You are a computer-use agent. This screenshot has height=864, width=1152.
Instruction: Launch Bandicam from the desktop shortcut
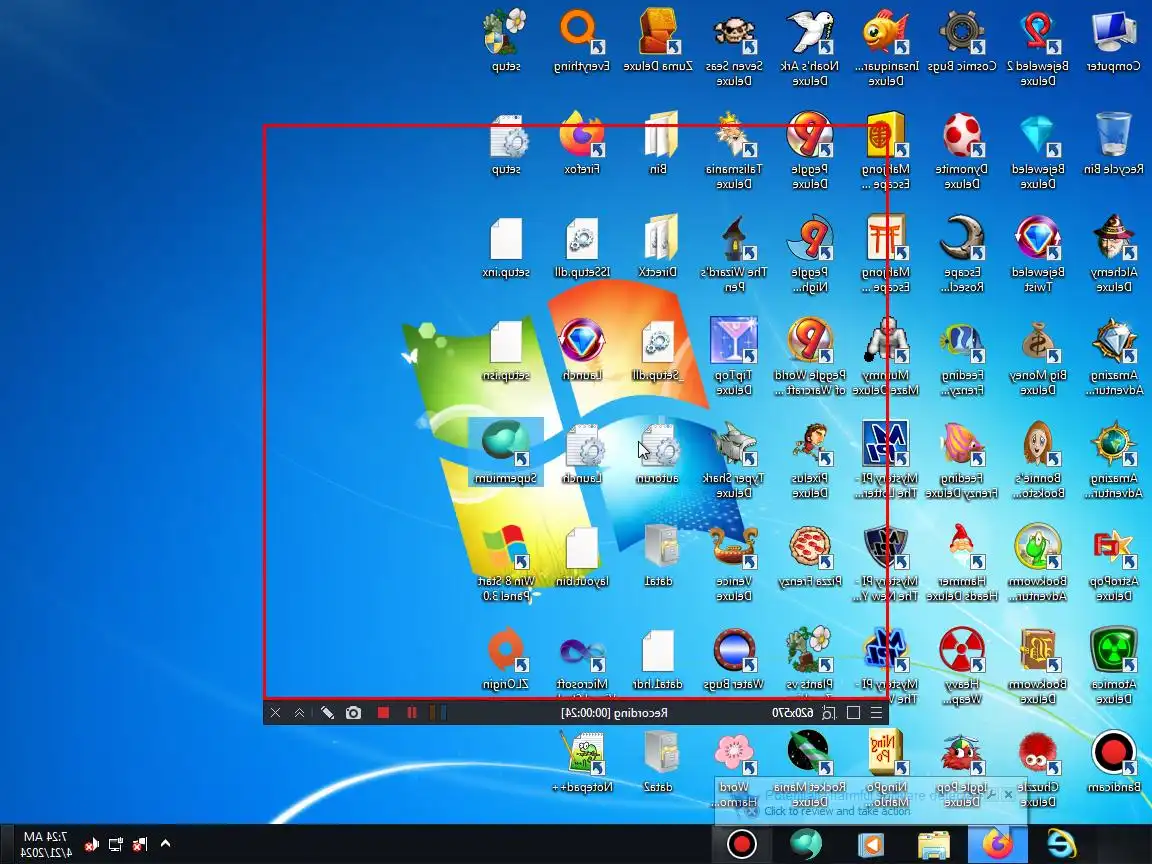click(1114, 762)
